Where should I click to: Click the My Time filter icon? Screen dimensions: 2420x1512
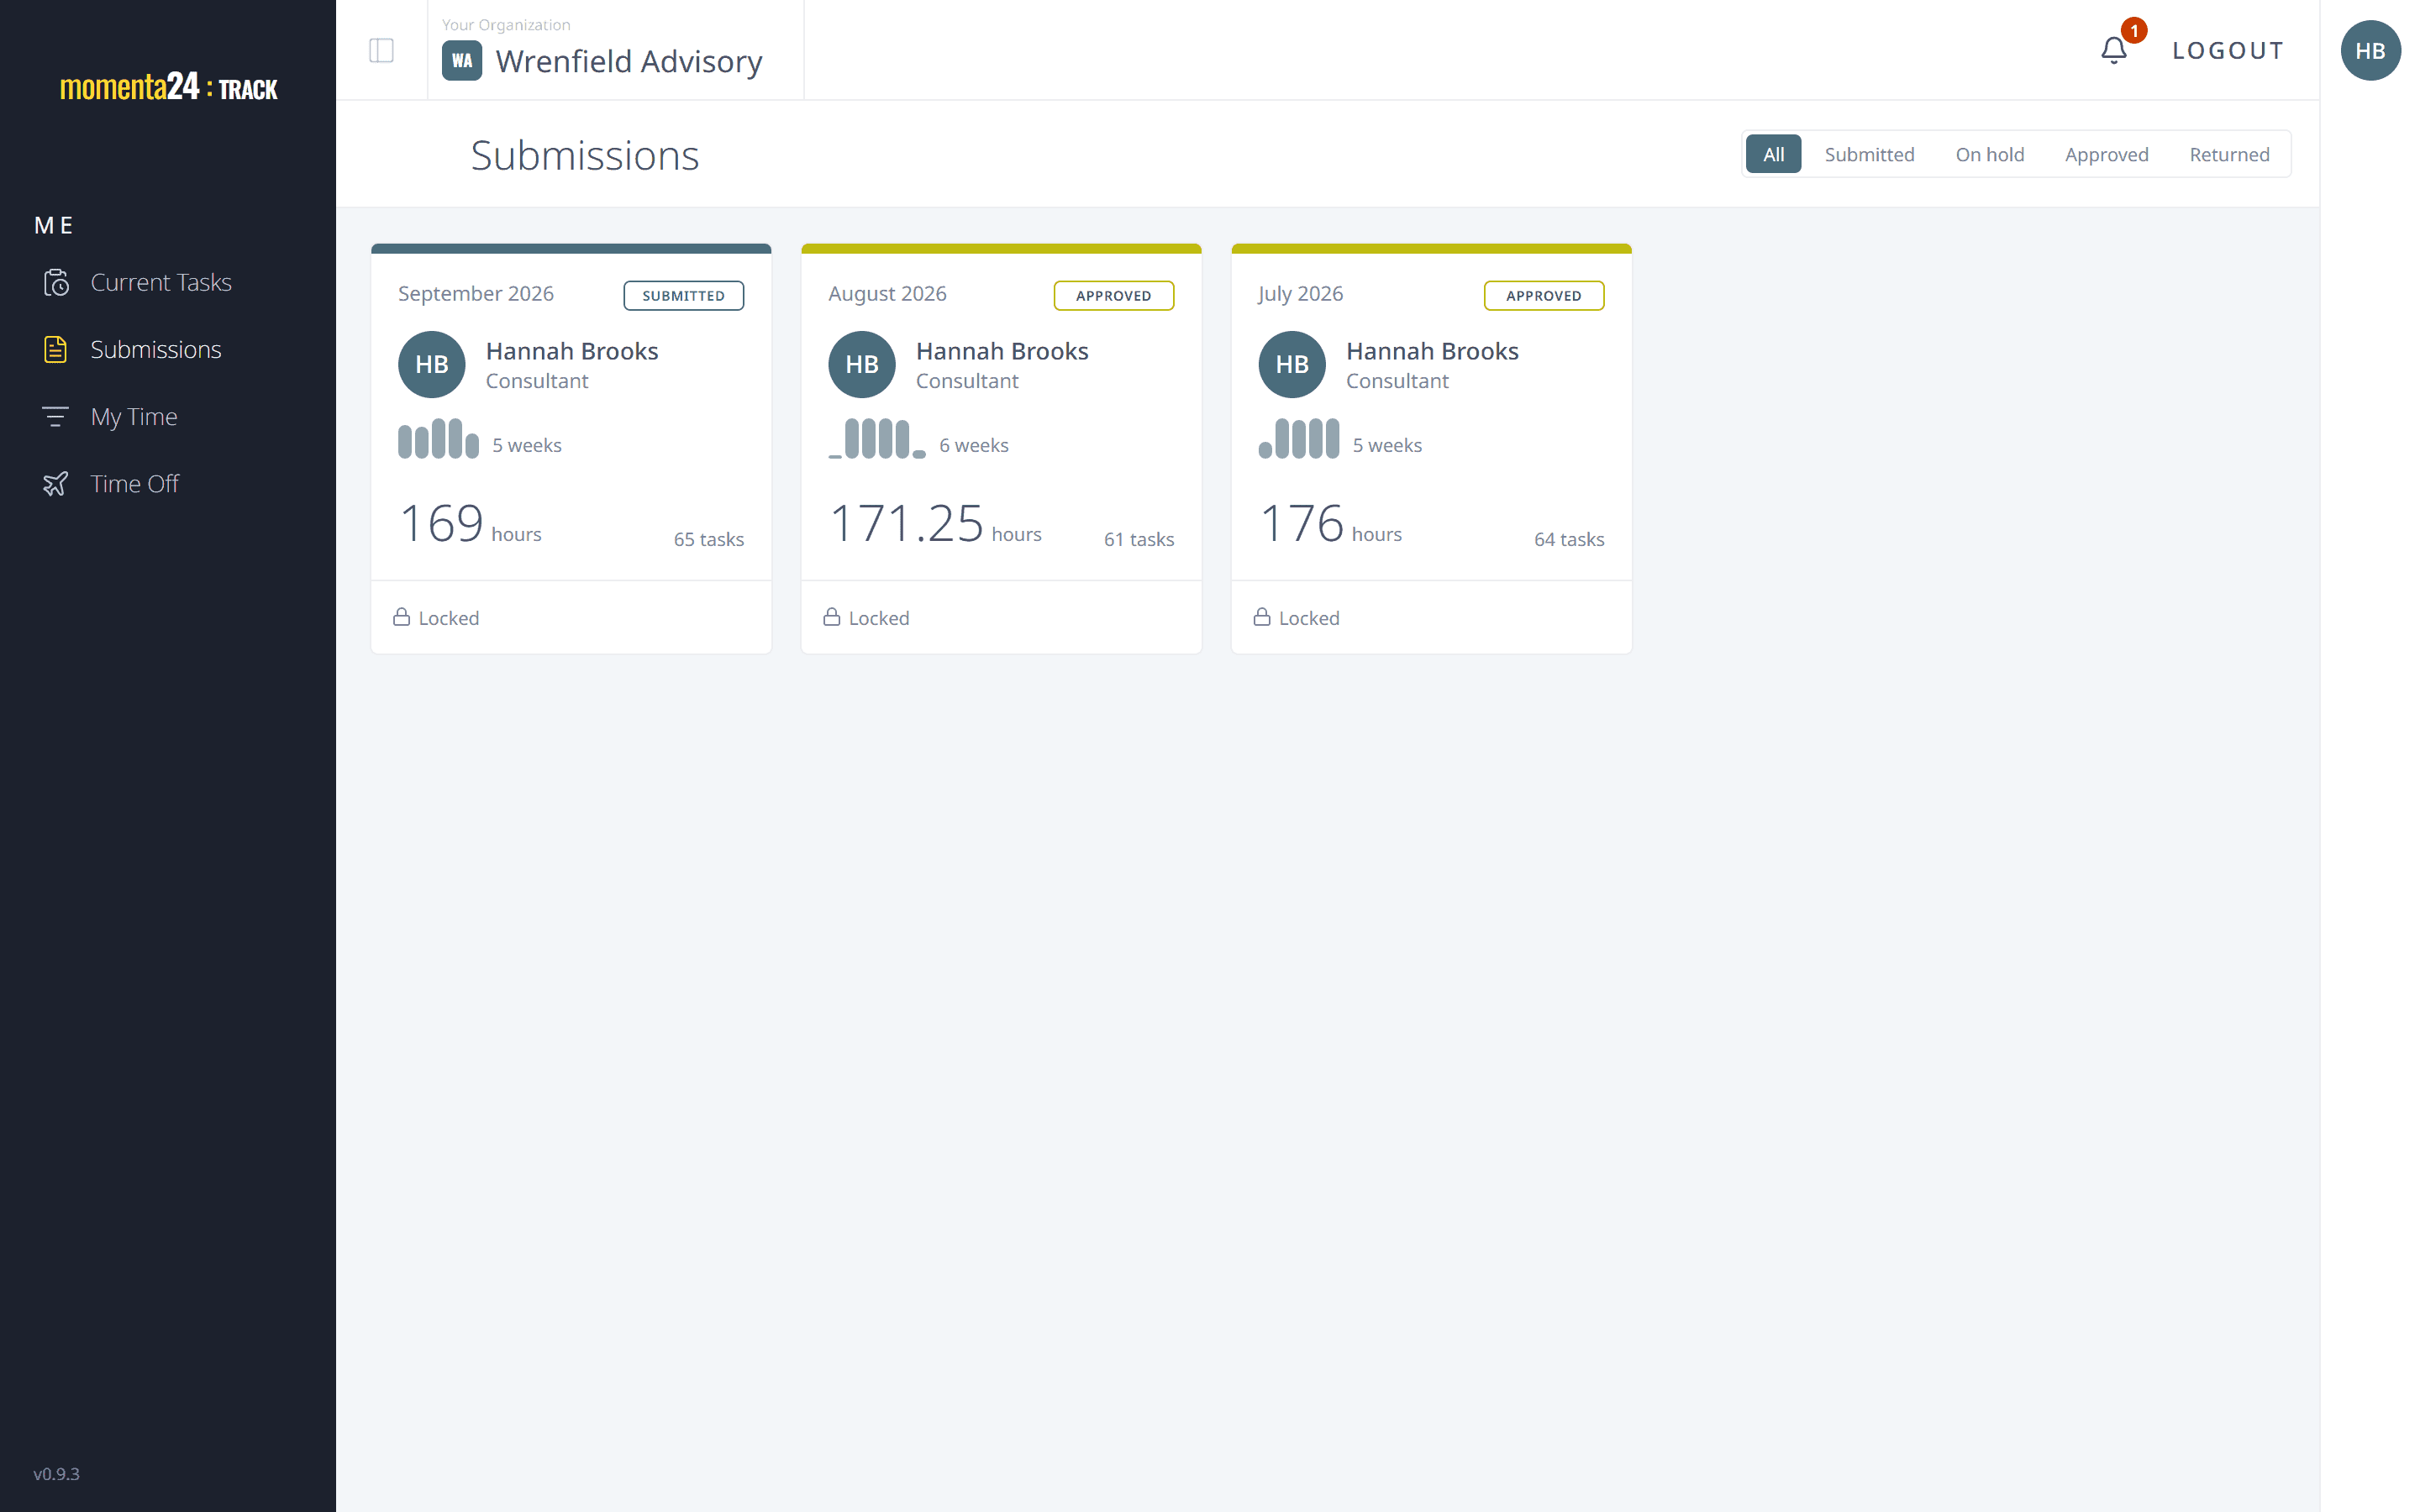pos(56,416)
